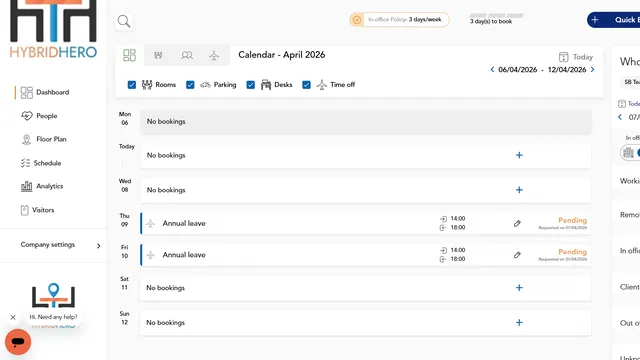Image resolution: width=640 pixels, height=360 pixels.
Task: Switch to the airplane time-off view tab
Action: (x=214, y=55)
